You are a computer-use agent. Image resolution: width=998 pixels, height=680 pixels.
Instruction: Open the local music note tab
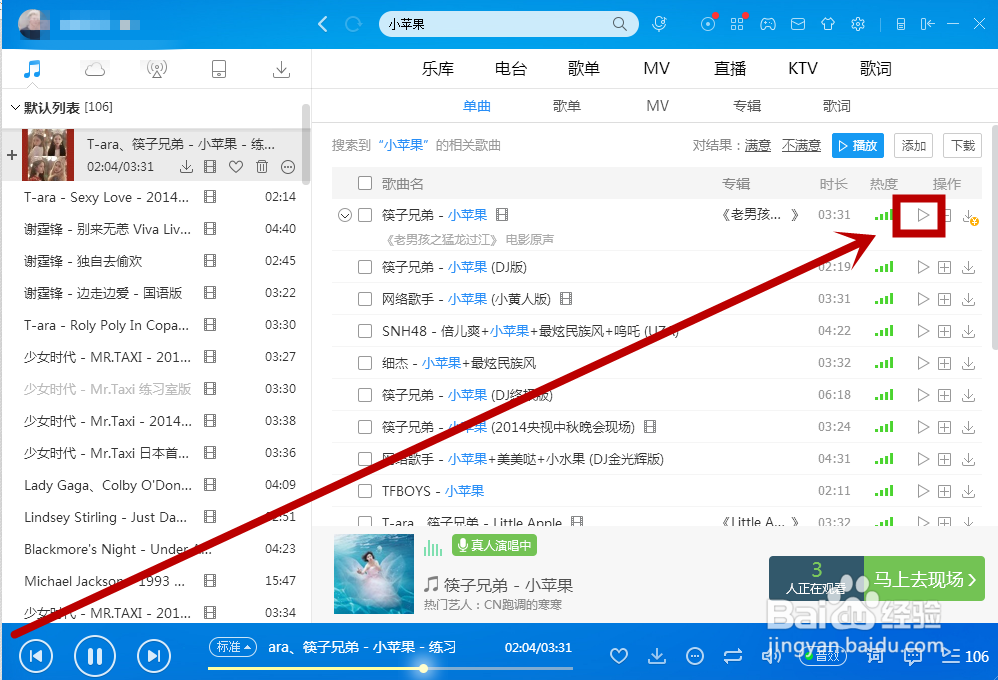coord(32,69)
